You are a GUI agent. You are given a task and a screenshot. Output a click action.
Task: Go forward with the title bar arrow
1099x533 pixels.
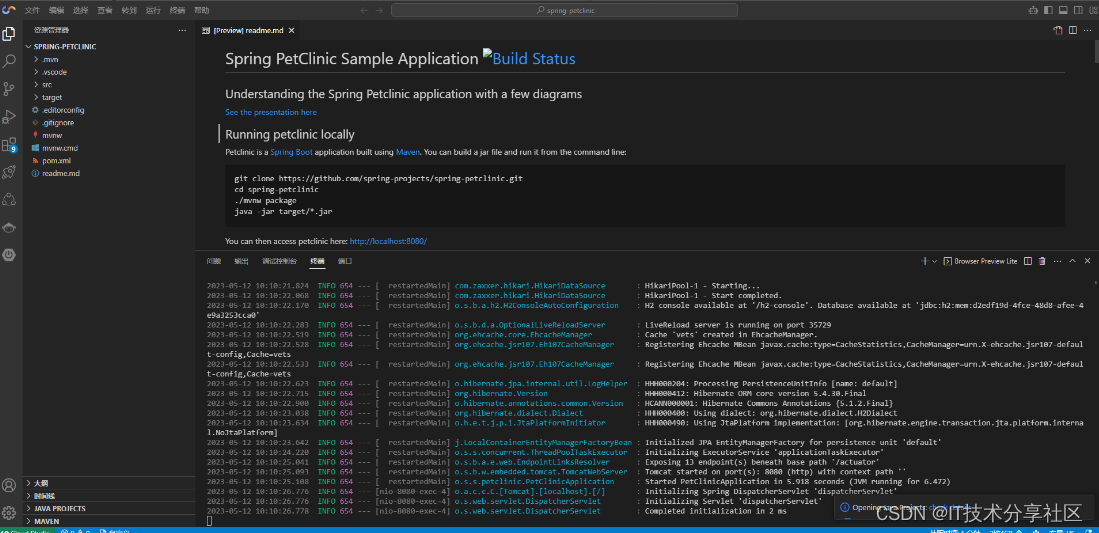[379, 11]
